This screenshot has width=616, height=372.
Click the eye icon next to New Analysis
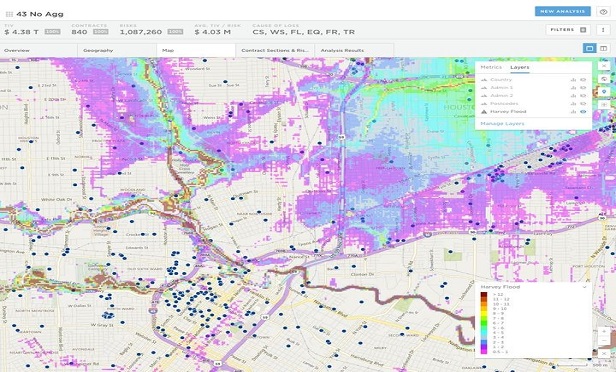point(604,11)
